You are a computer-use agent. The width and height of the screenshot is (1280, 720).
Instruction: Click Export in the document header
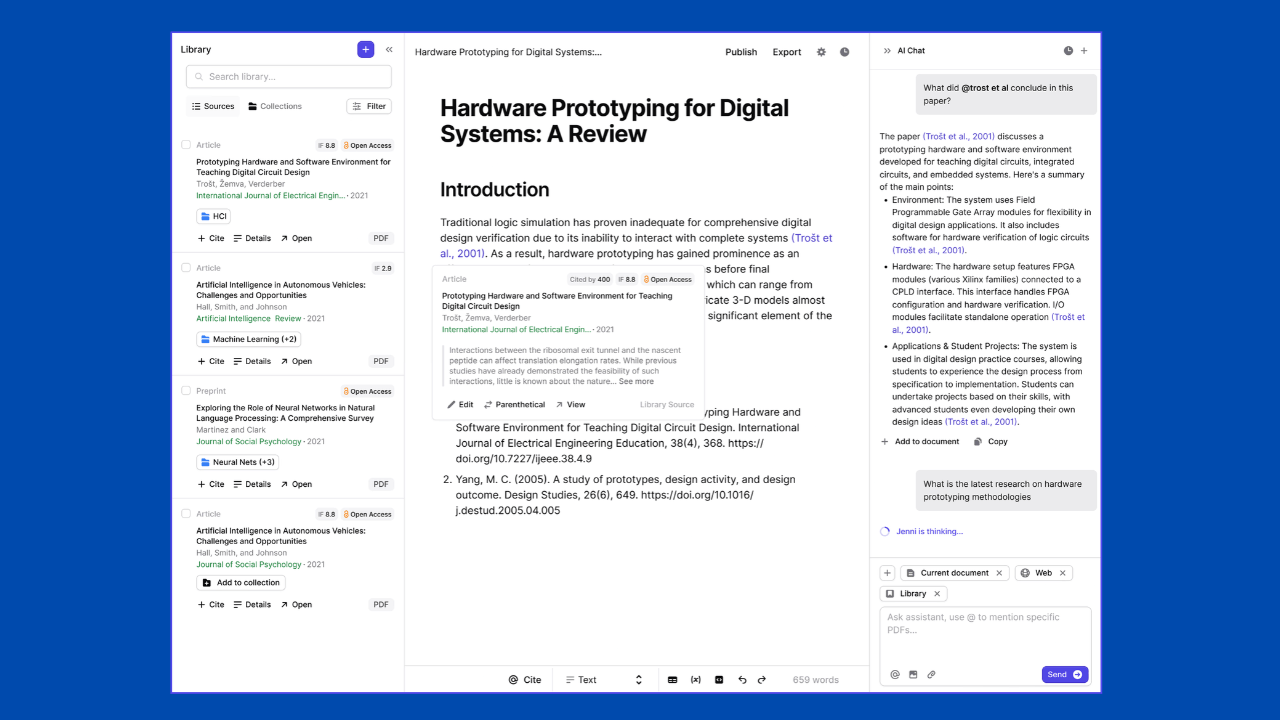tap(787, 52)
